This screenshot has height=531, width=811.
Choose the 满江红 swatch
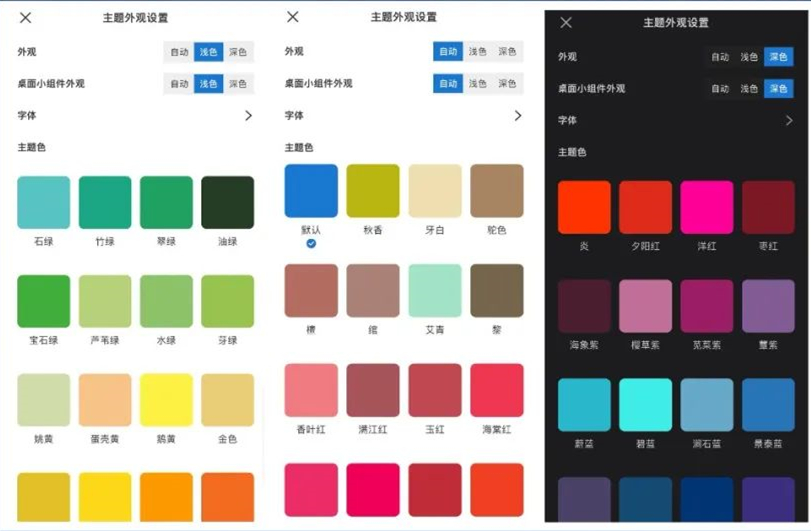coord(373,390)
